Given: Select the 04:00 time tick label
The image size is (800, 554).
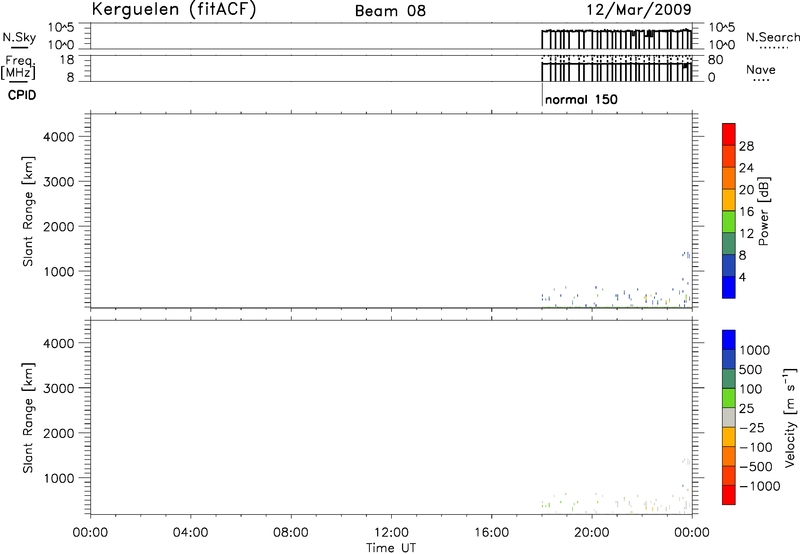Looking at the screenshot, I should 190,533.
